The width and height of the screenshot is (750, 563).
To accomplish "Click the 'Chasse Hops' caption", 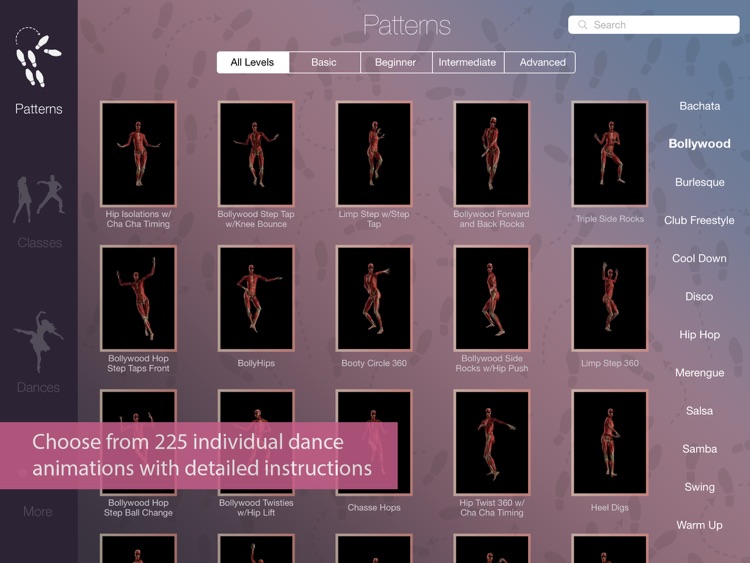I will click(374, 508).
